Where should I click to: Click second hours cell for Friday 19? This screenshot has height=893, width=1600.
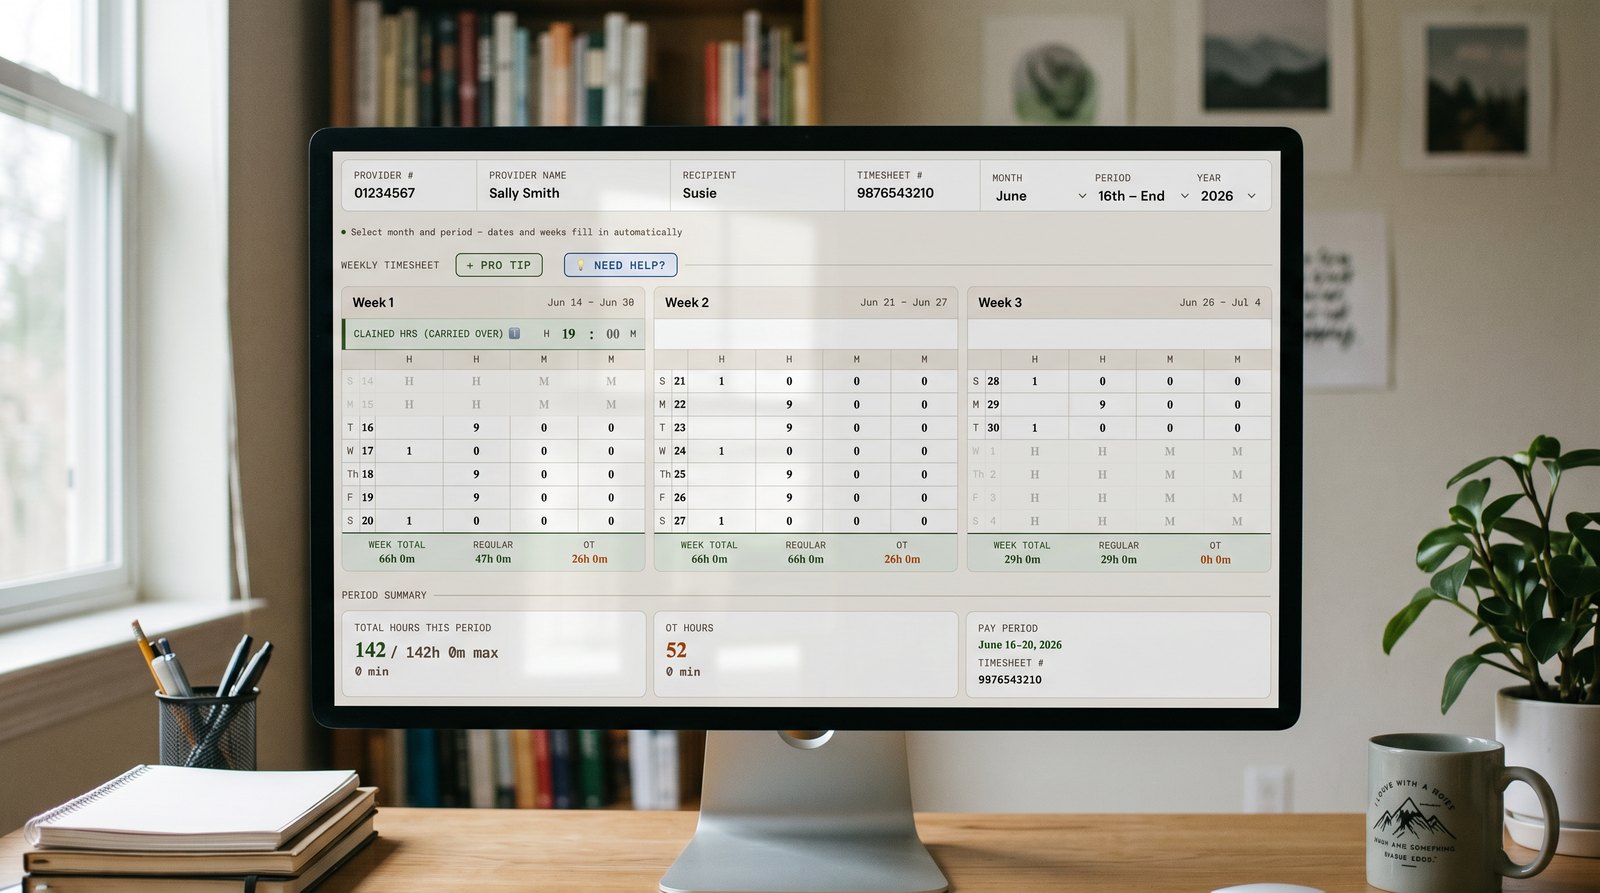coord(476,497)
